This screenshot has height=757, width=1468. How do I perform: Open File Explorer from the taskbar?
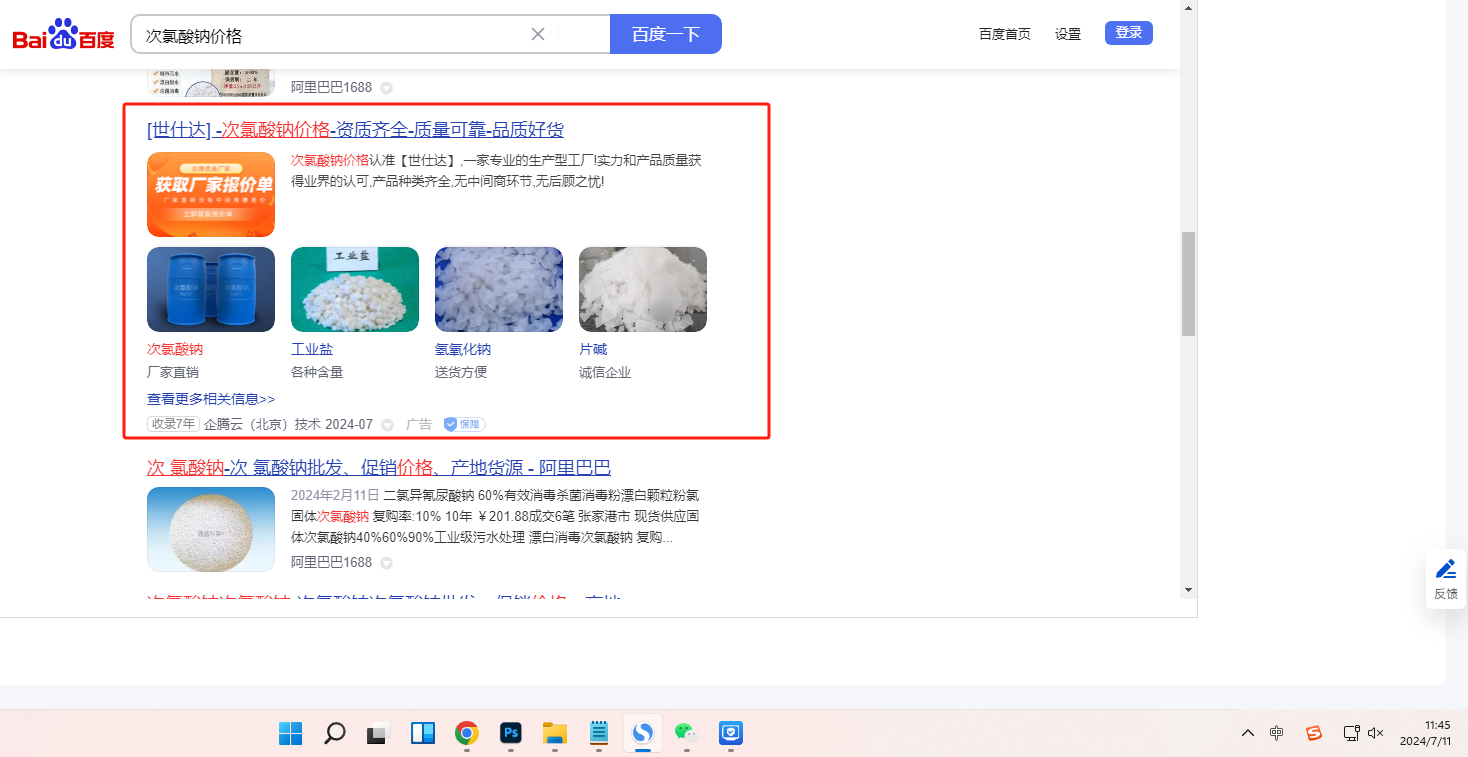coord(555,733)
